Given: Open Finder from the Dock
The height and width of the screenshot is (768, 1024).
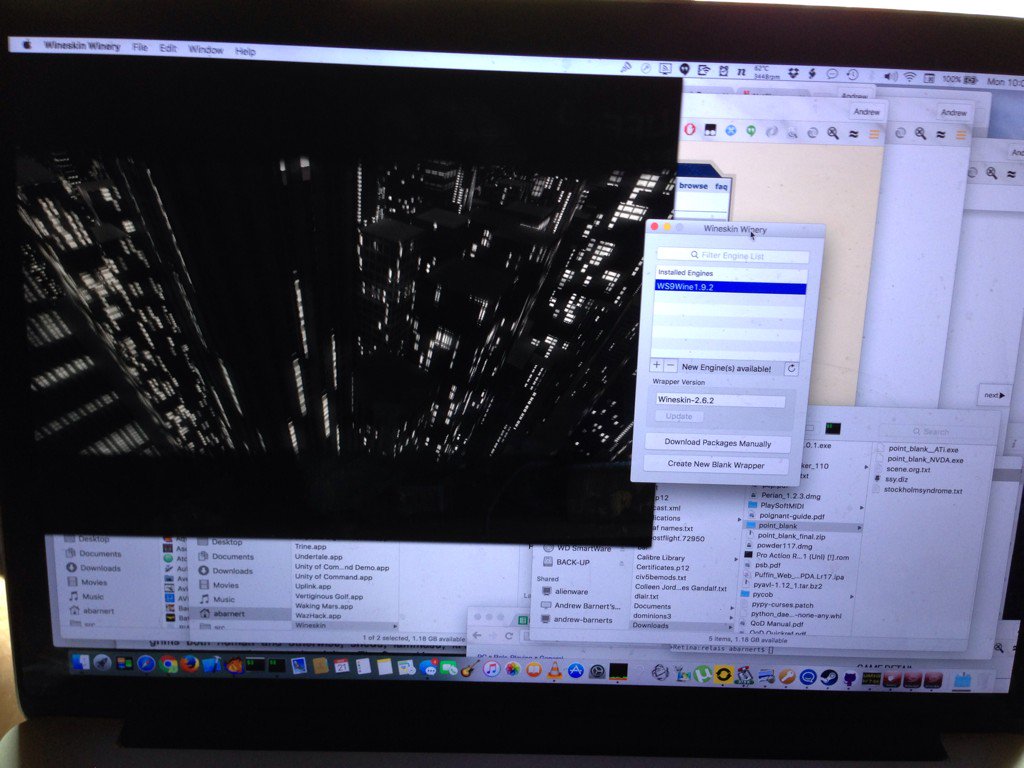Looking at the screenshot, I should point(80,662).
